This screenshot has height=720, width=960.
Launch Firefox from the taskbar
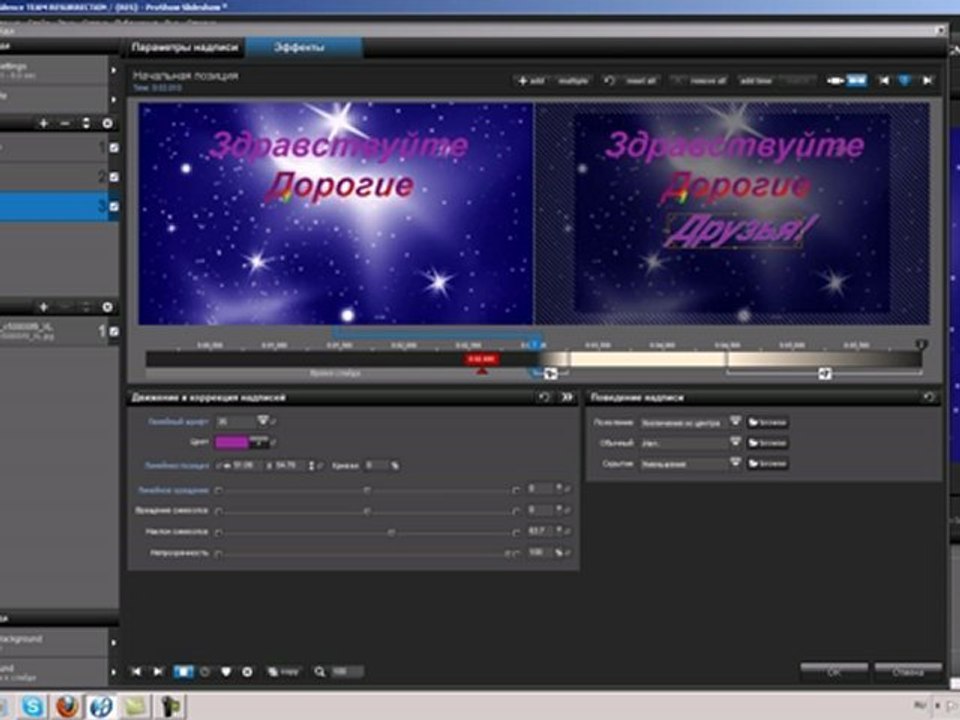click(x=67, y=706)
